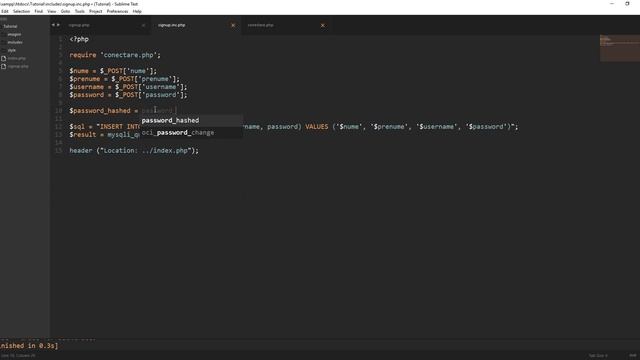Click the $result variable on line 13
This screenshot has height=360, width=640.
click(x=83, y=135)
